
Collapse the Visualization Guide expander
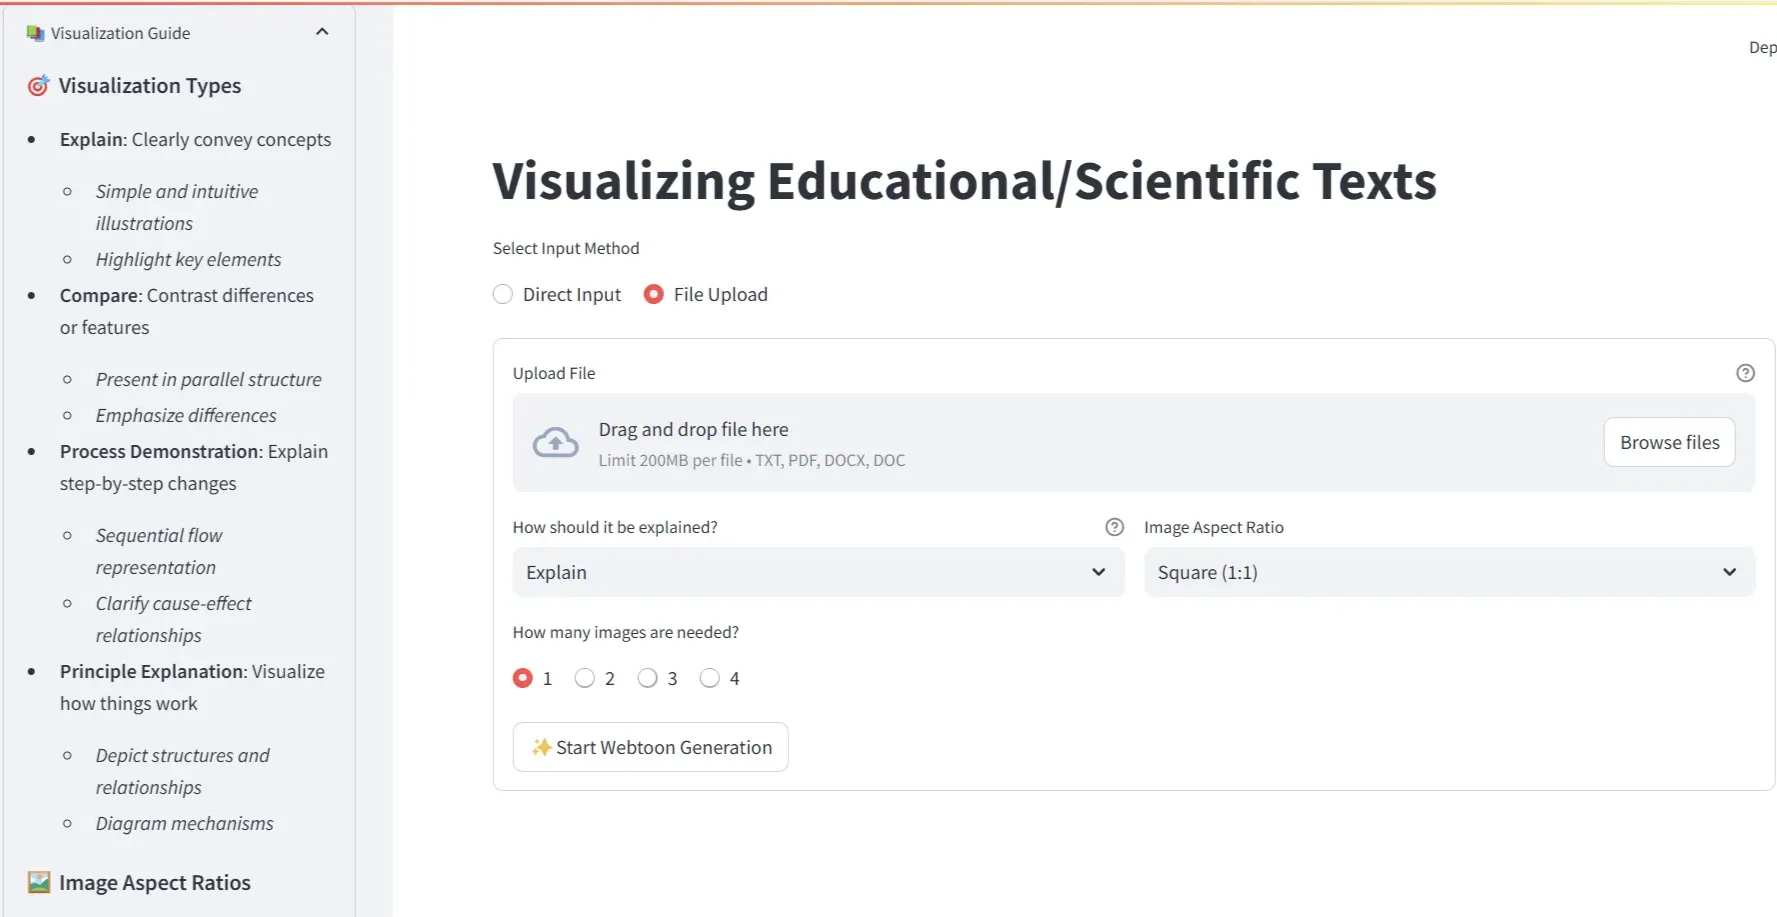click(322, 32)
